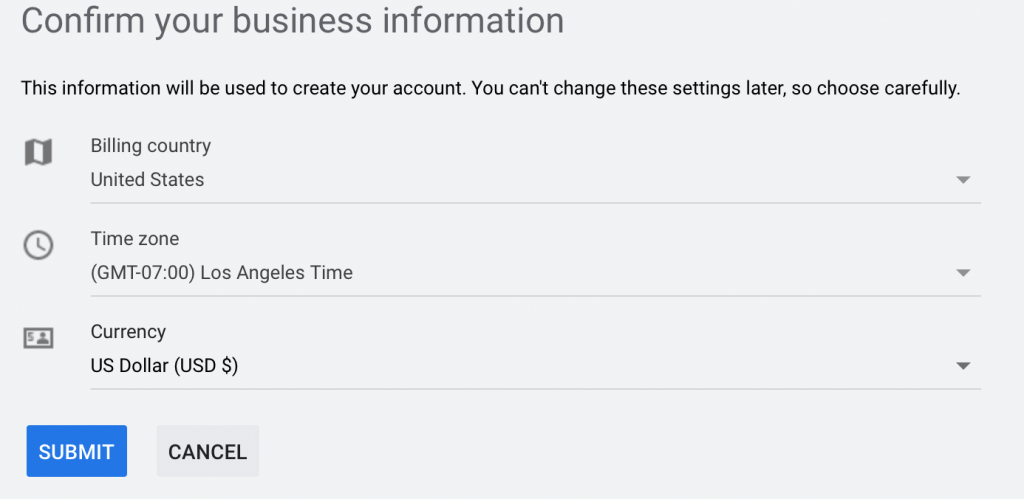Click the underline below the United States field
Screen dimensions: 1024x499
[535, 203]
